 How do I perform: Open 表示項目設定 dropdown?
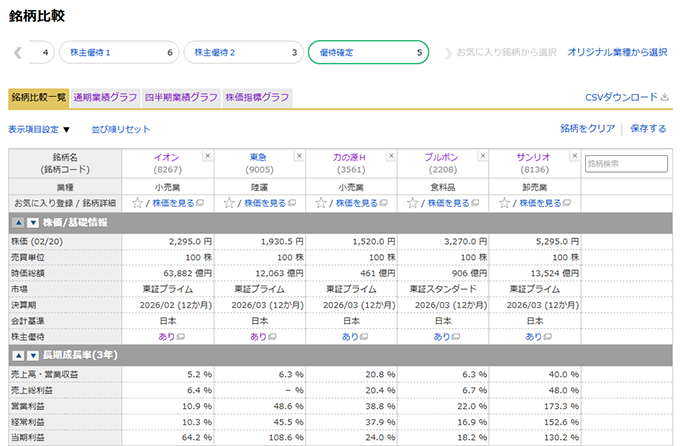tap(39, 129)
